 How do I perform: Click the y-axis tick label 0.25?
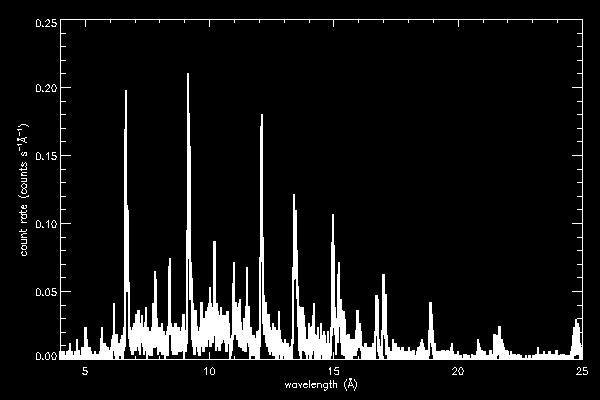click(45, 21)
